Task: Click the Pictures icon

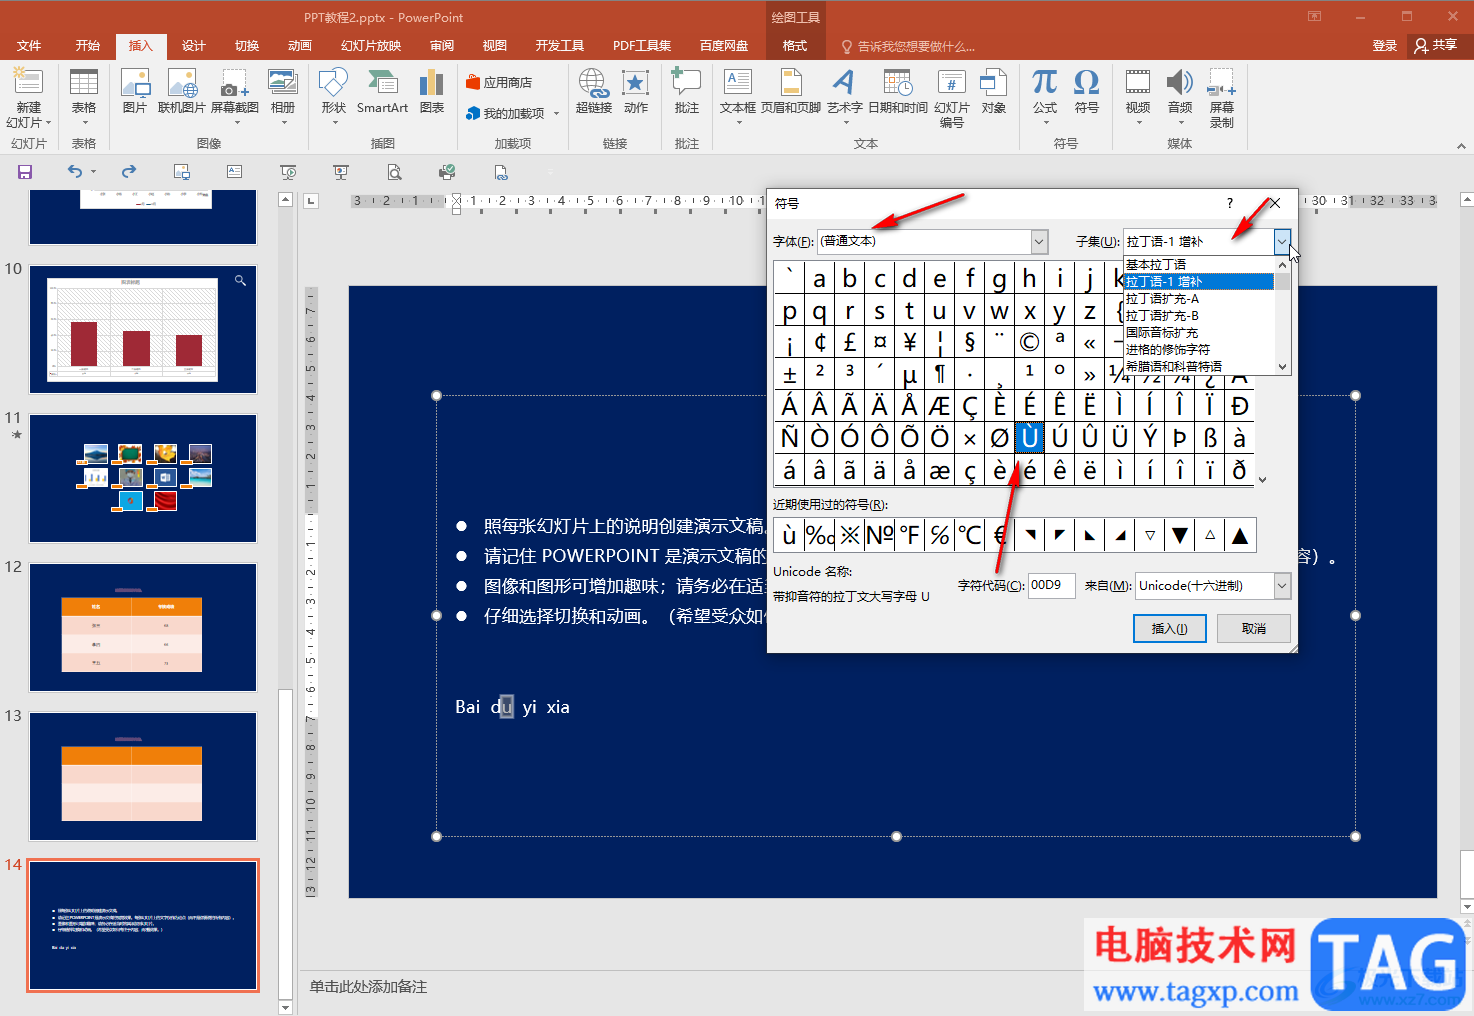Action: tap(134, 91)
